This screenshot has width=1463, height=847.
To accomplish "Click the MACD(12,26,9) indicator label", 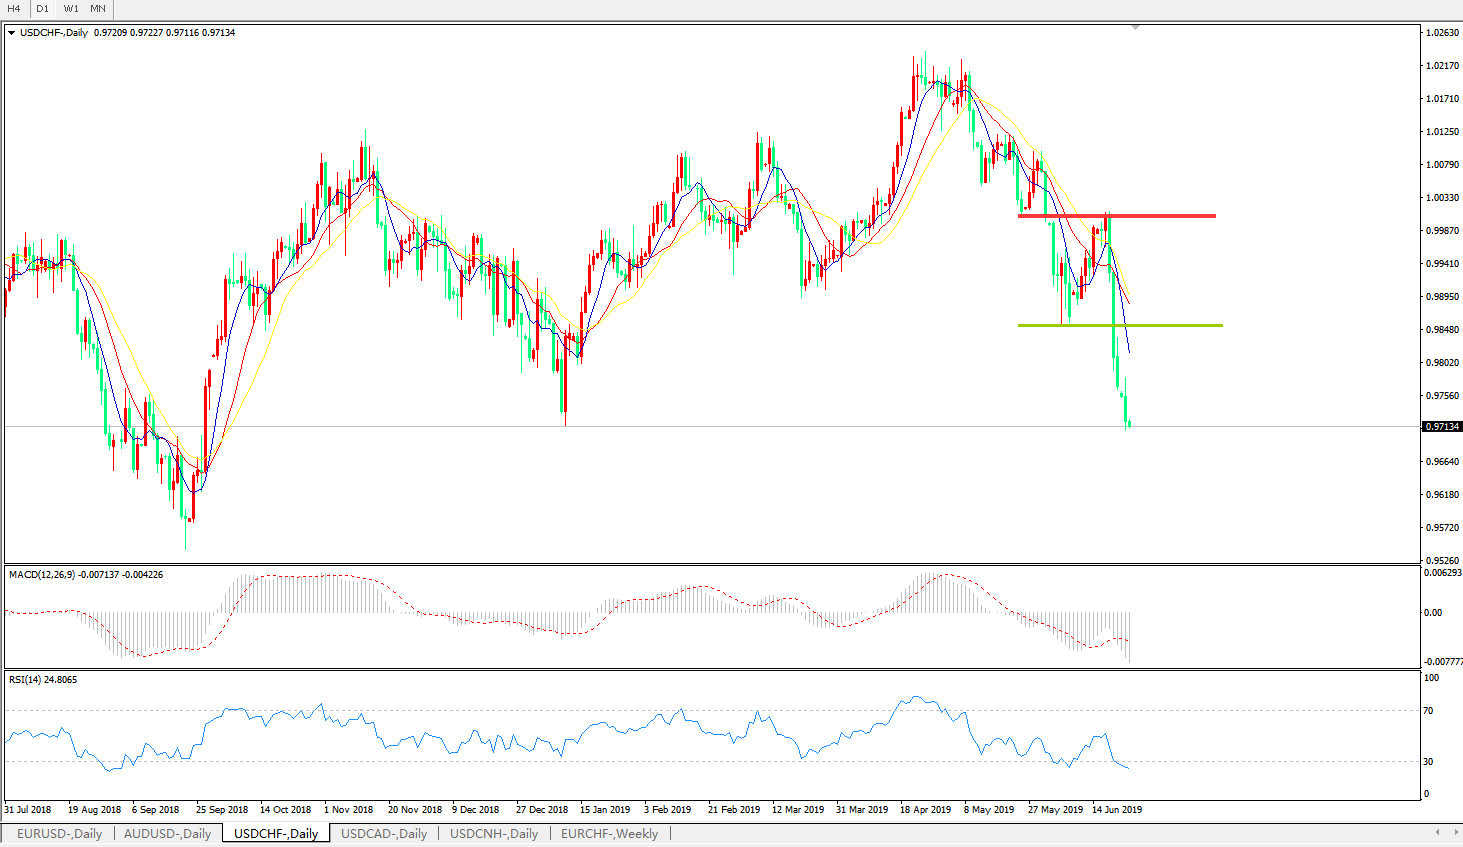I will [42, 575].
